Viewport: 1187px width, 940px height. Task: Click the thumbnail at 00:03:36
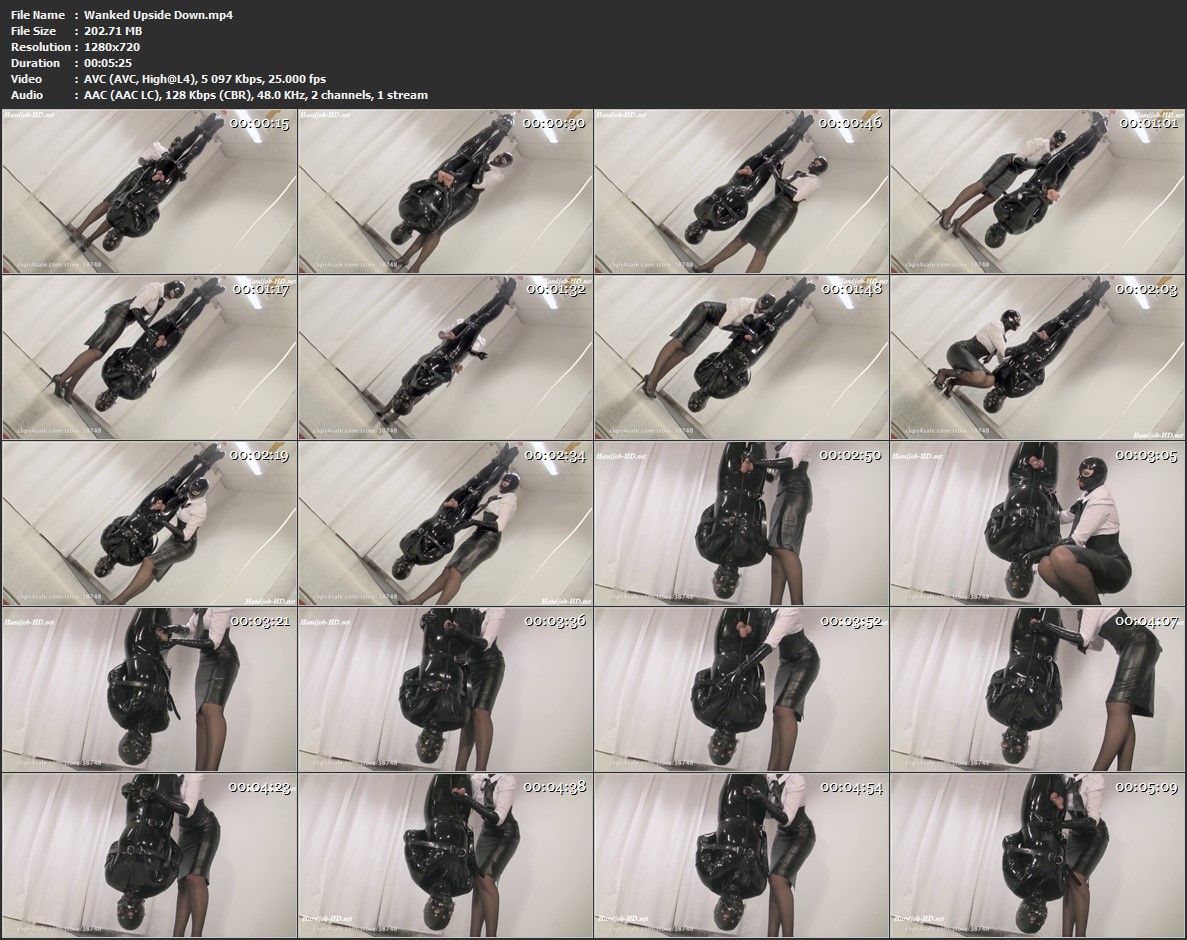(x=446, y=688)
